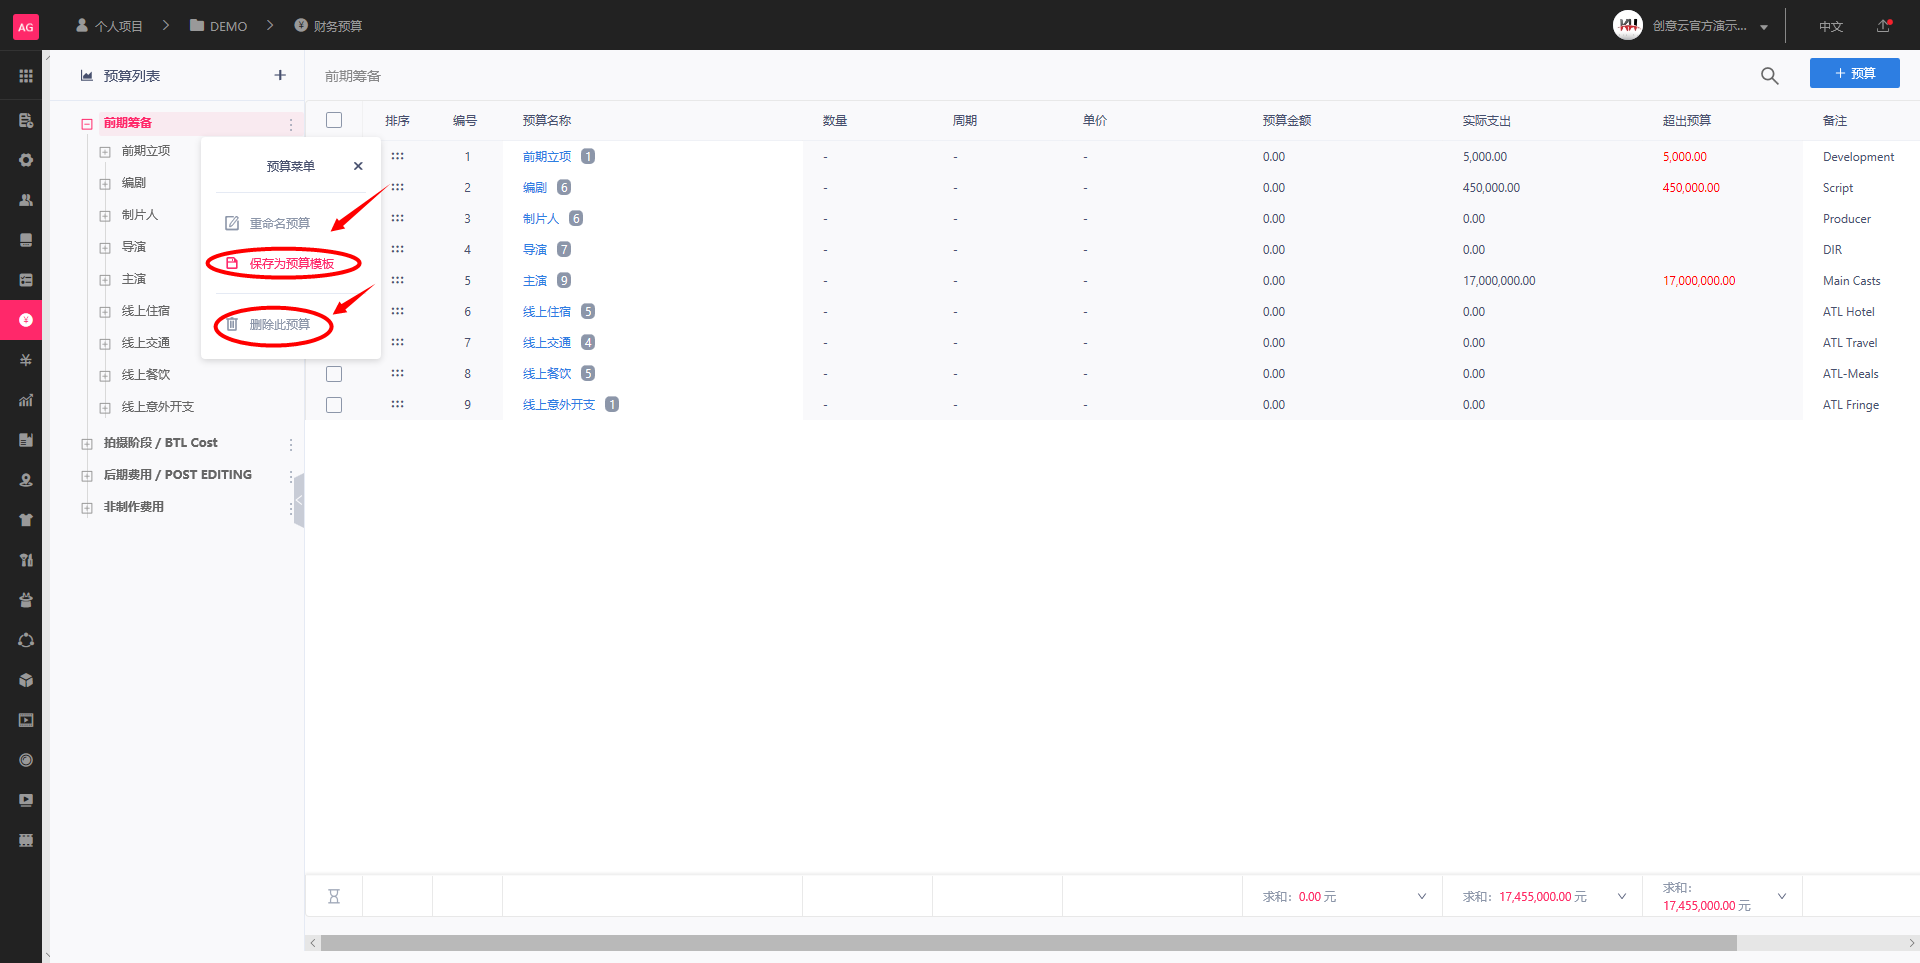Collapse the 前期筹备 tree node

pyautogui.click(x=87, y=124)
